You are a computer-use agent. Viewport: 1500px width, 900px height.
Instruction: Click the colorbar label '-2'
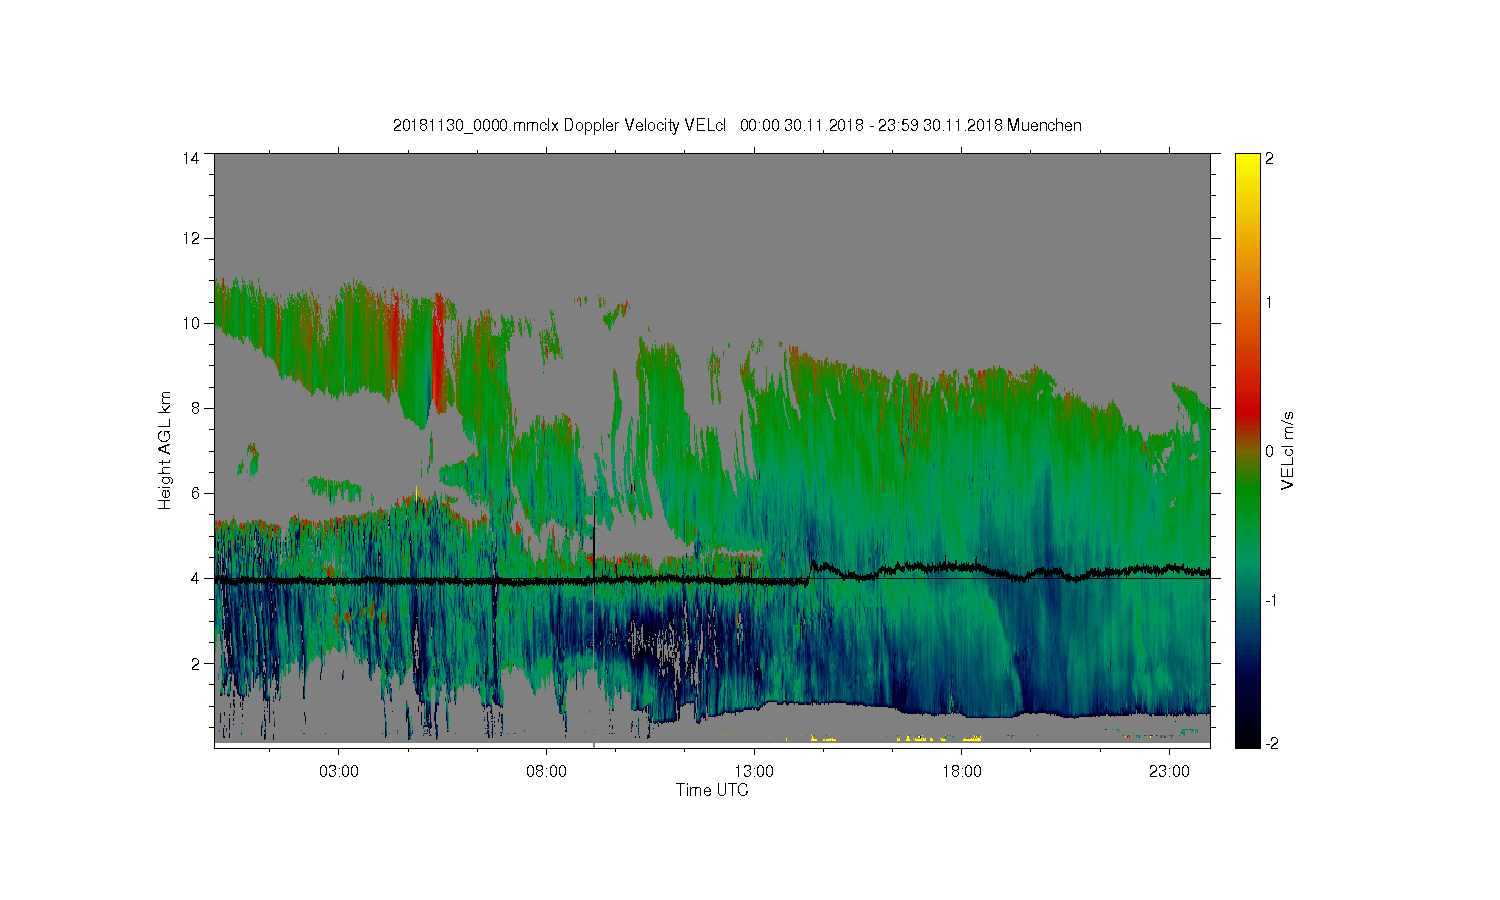pos(1271,743)
